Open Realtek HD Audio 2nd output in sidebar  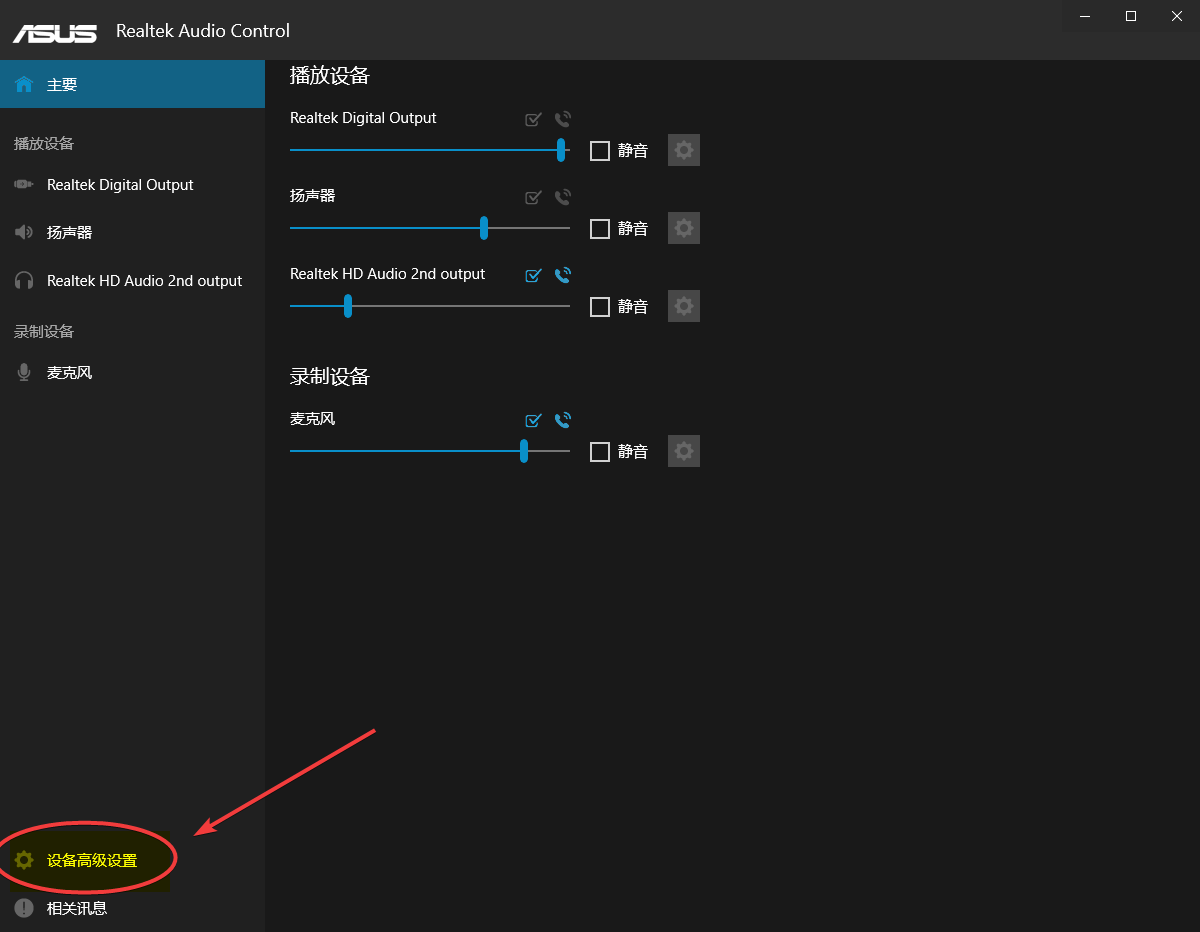[x=144, y=281]
